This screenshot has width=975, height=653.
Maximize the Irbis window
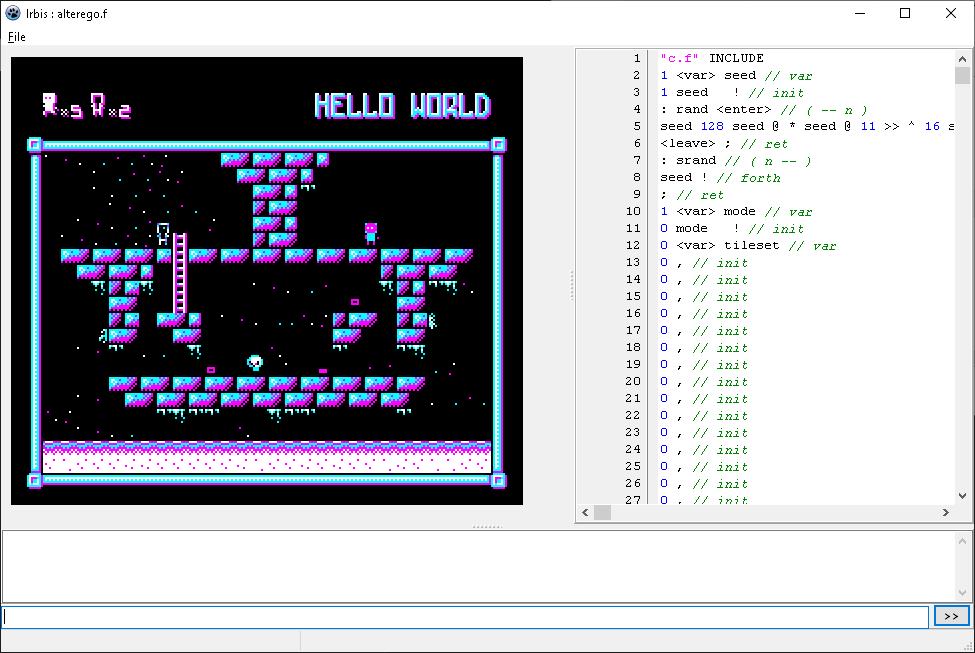905,14
